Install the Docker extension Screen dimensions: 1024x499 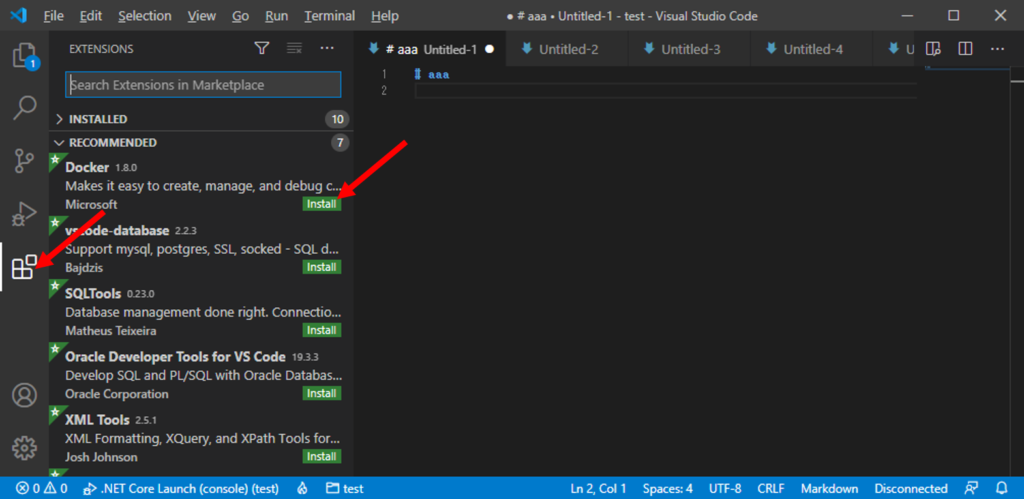point(322,204)
